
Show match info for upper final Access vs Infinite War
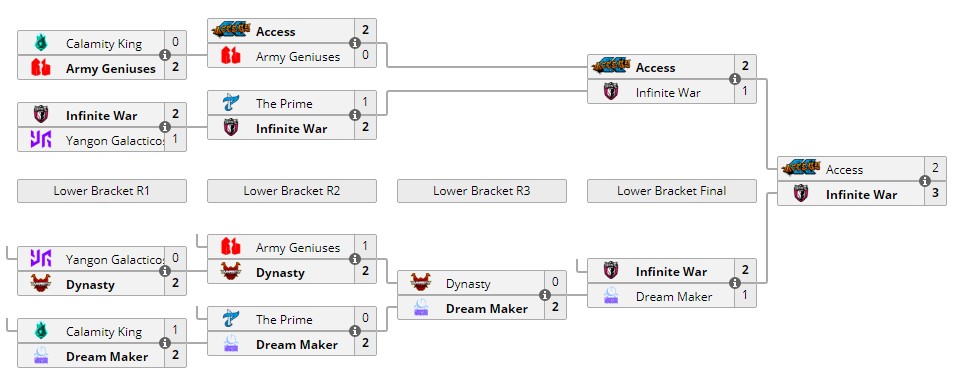click(x=735, y=79)
